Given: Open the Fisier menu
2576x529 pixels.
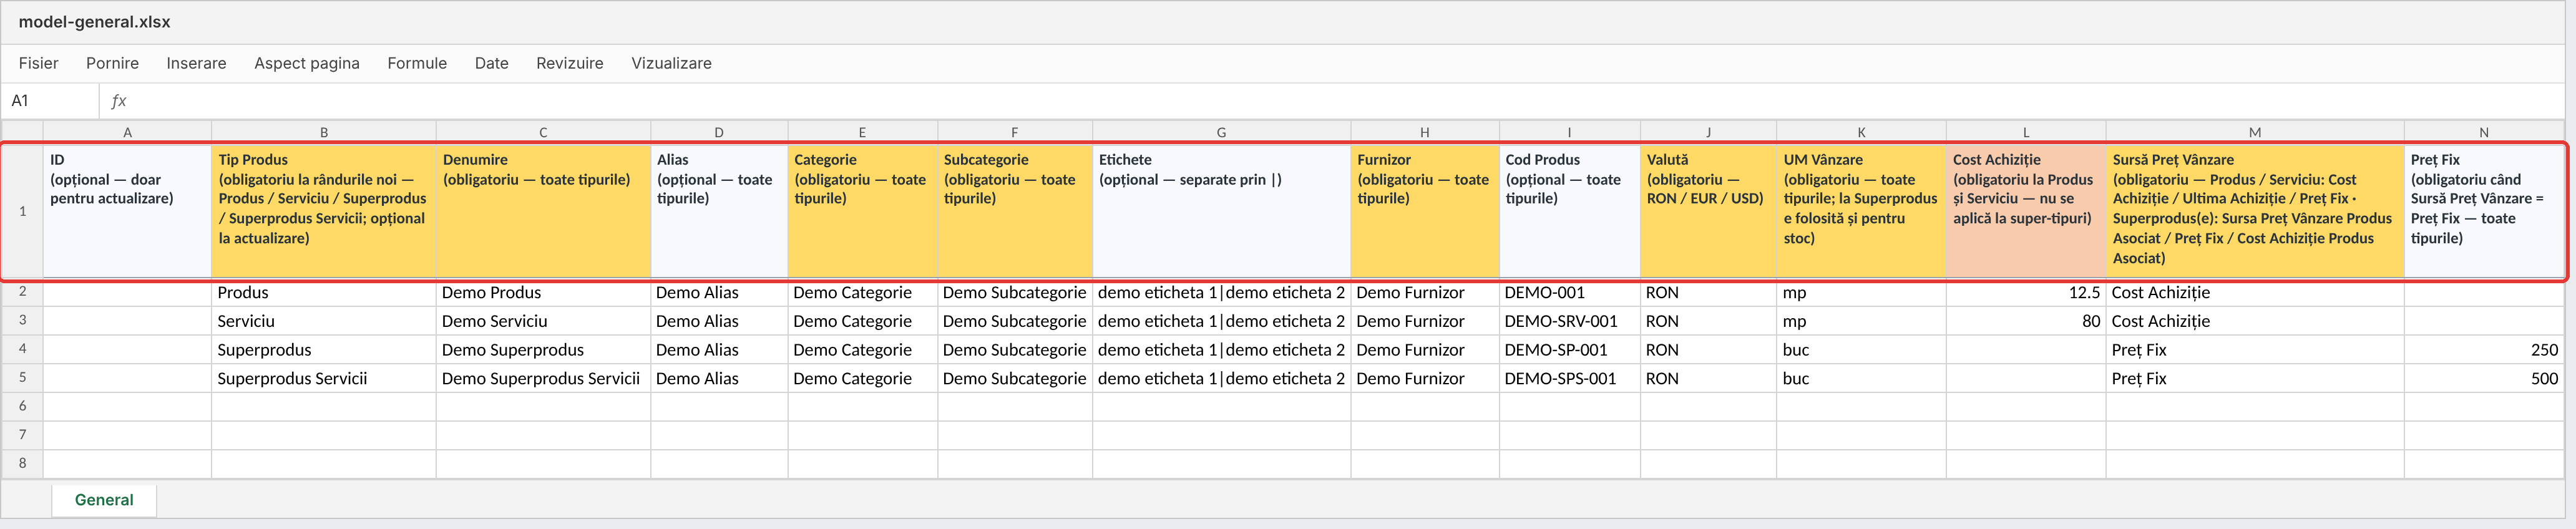Looking at the screenshot, I should (x=38, y=63).
